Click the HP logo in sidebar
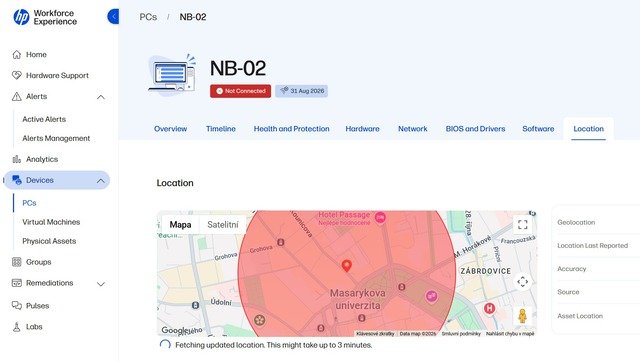The image size is (640, 362). point(21,17)
